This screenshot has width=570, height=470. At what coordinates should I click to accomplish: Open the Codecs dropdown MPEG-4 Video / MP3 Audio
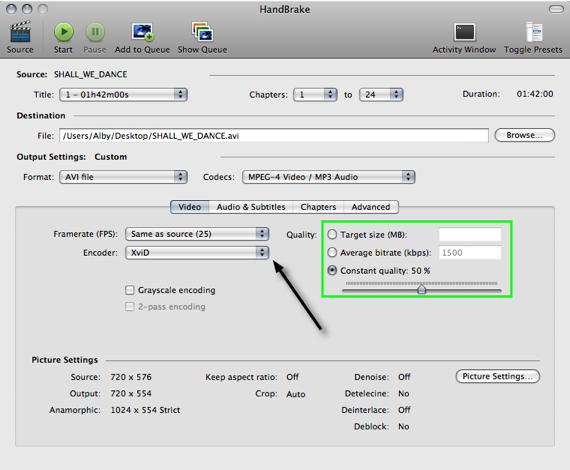[329, 177]
